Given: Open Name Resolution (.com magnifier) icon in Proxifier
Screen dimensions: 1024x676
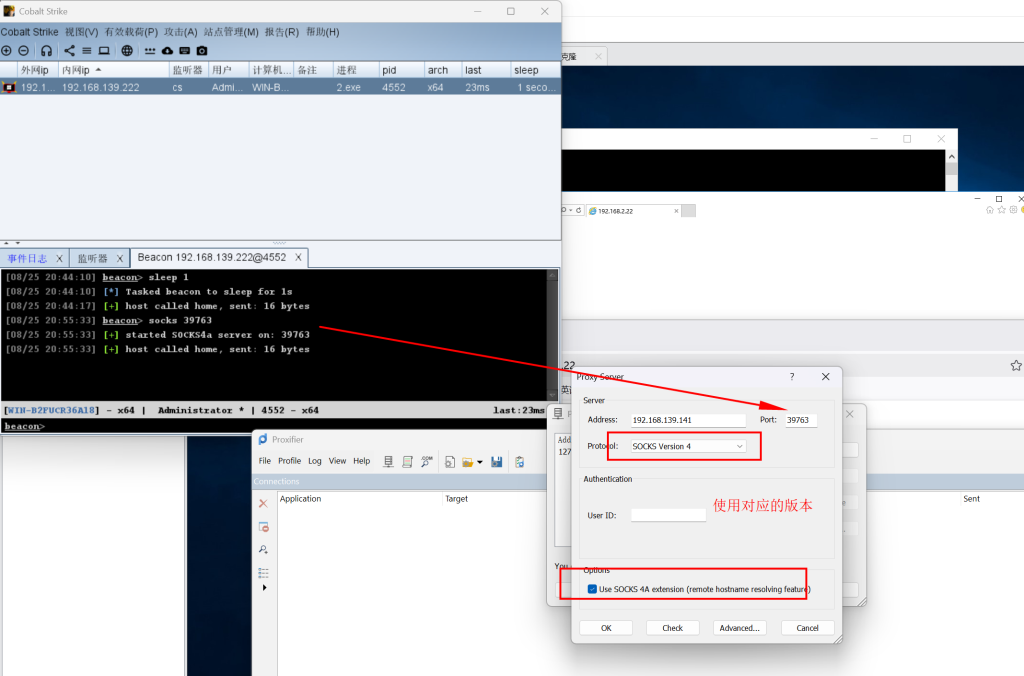Looking at the screenshot, I should [x=427, y=462].
